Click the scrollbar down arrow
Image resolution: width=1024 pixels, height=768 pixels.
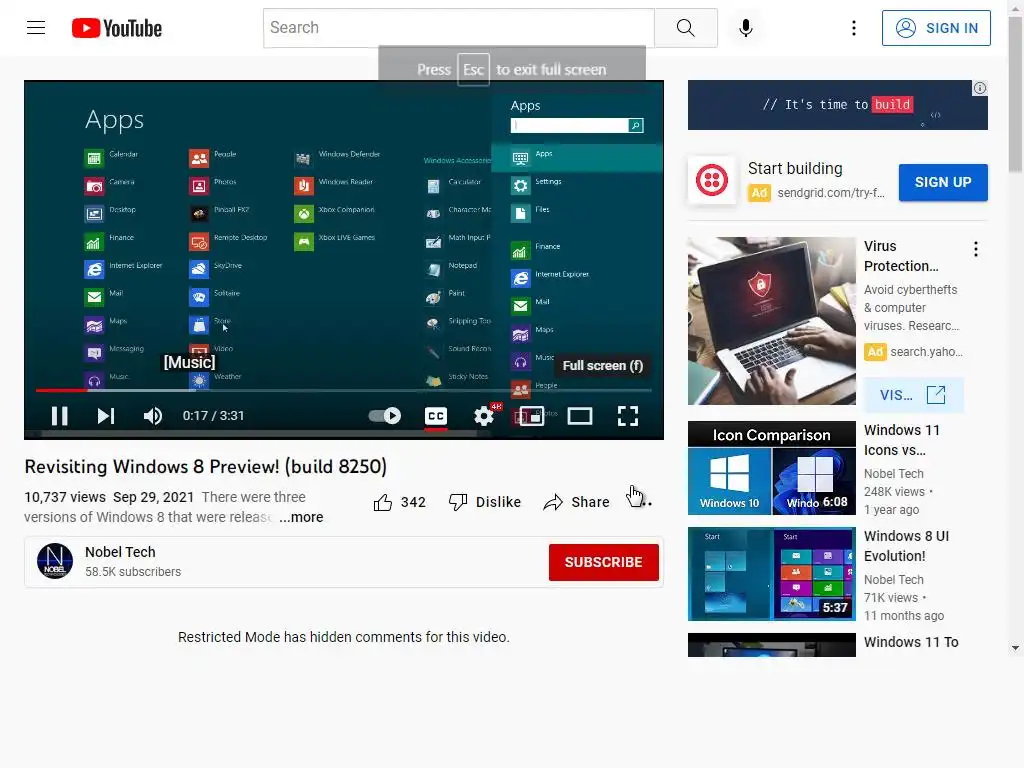[x=1015, y=648]
